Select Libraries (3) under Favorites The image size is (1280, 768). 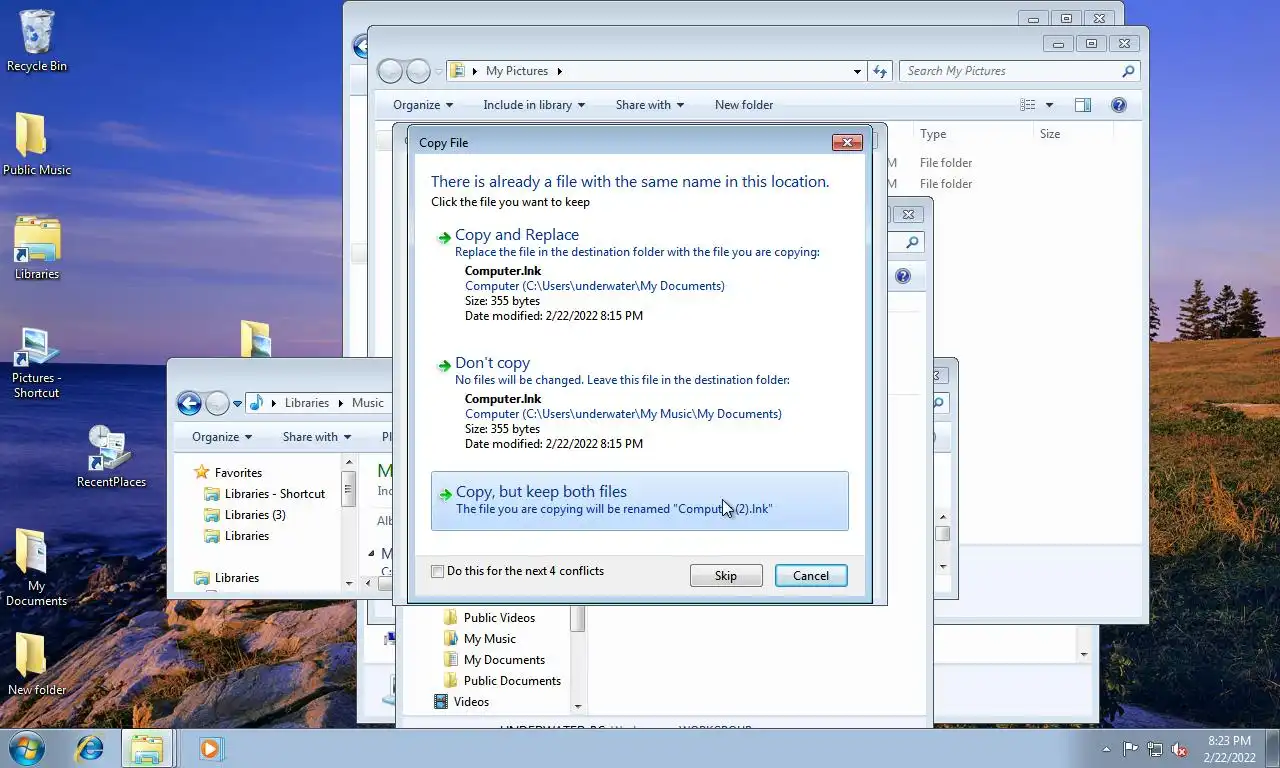tap(255, 515)
